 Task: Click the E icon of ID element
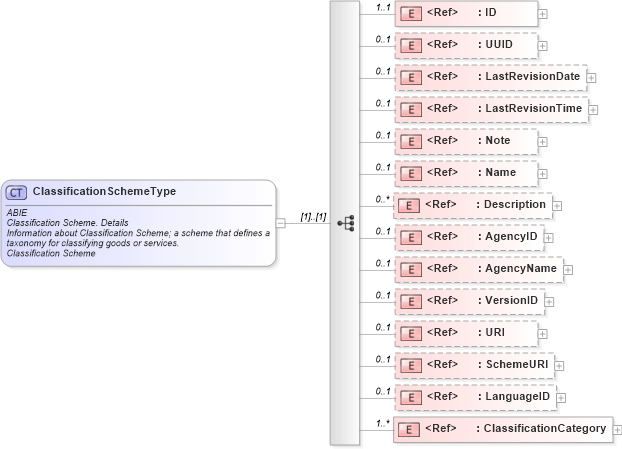[x=411, y=14]
